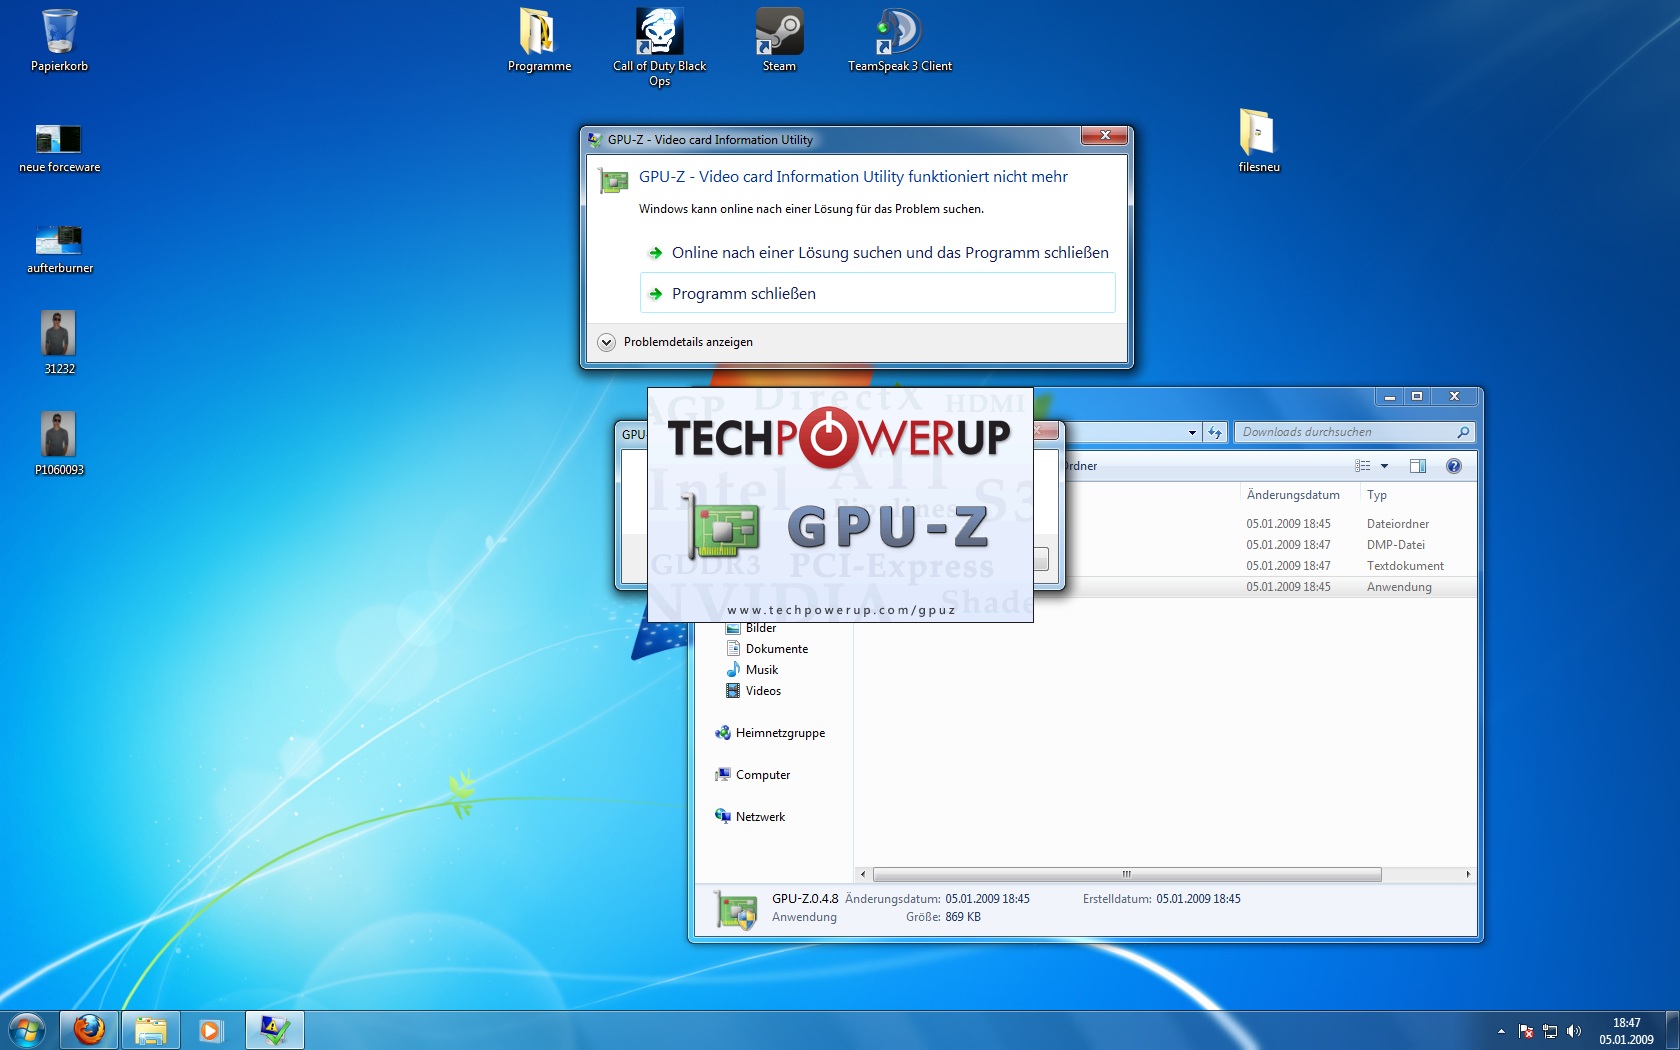1680x1050 pixels.
Task: Open Bilder library in navigation pane
Action: click(752, 628)
